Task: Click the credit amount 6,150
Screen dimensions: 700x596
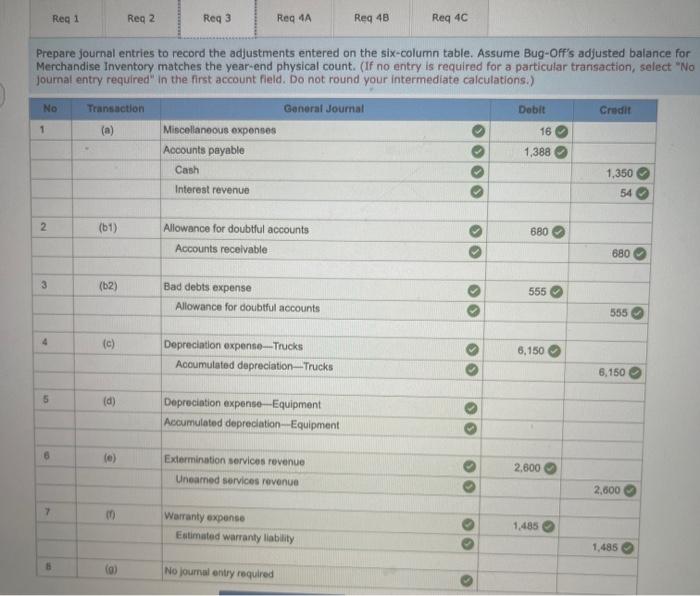Action: [x=612, y=372]
